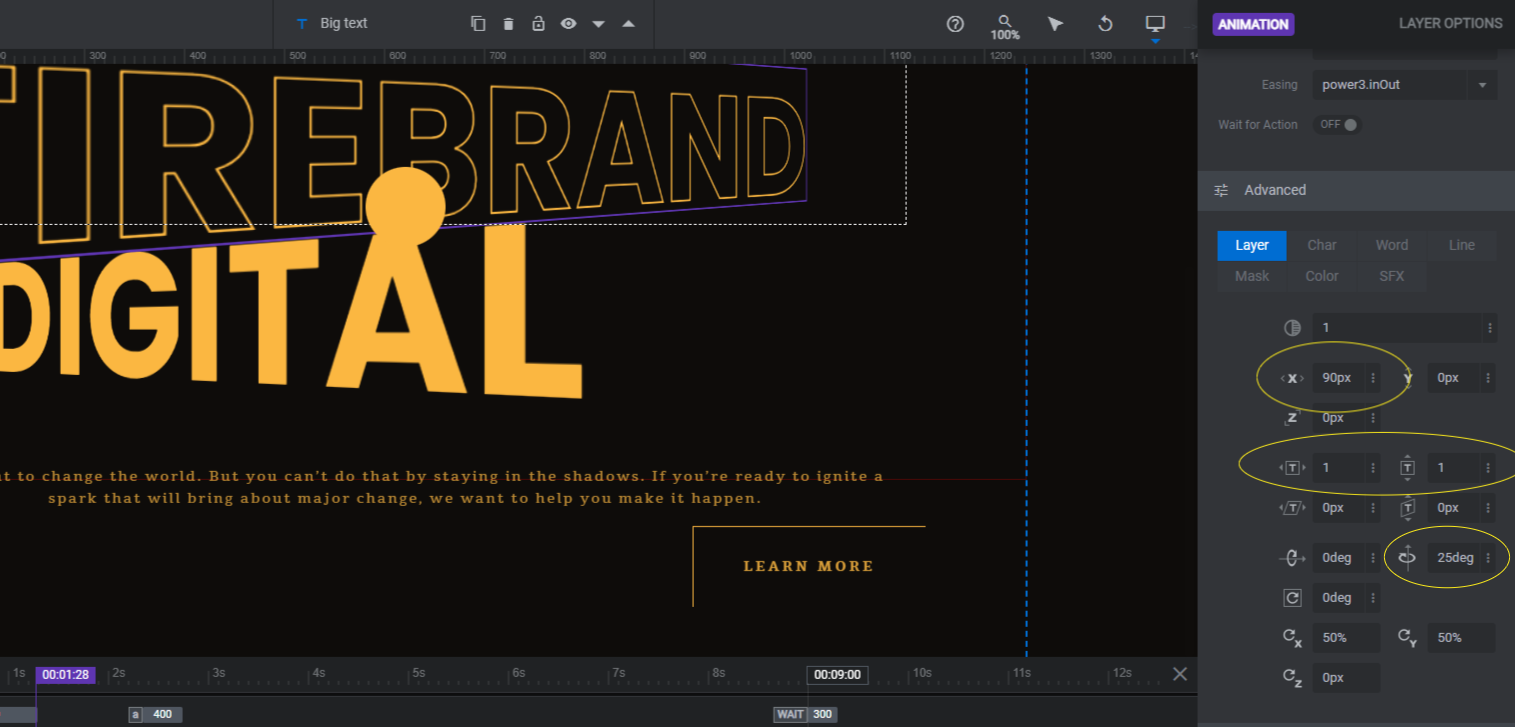Select the Layer animation tab
Viewport: 1515px width, 727px height.
[x=1252, y=245]
